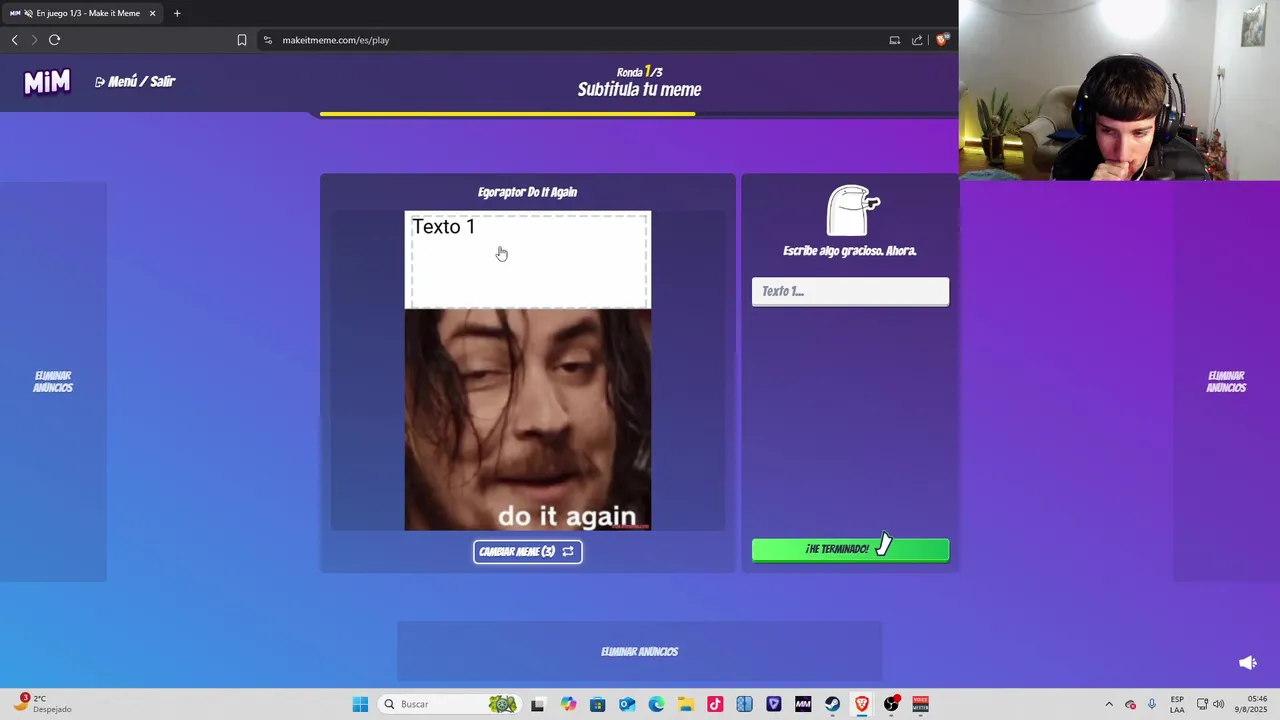Open site settings icon in address bar
This screenshot has height=720, width=1280.
(x=267, y=40)
